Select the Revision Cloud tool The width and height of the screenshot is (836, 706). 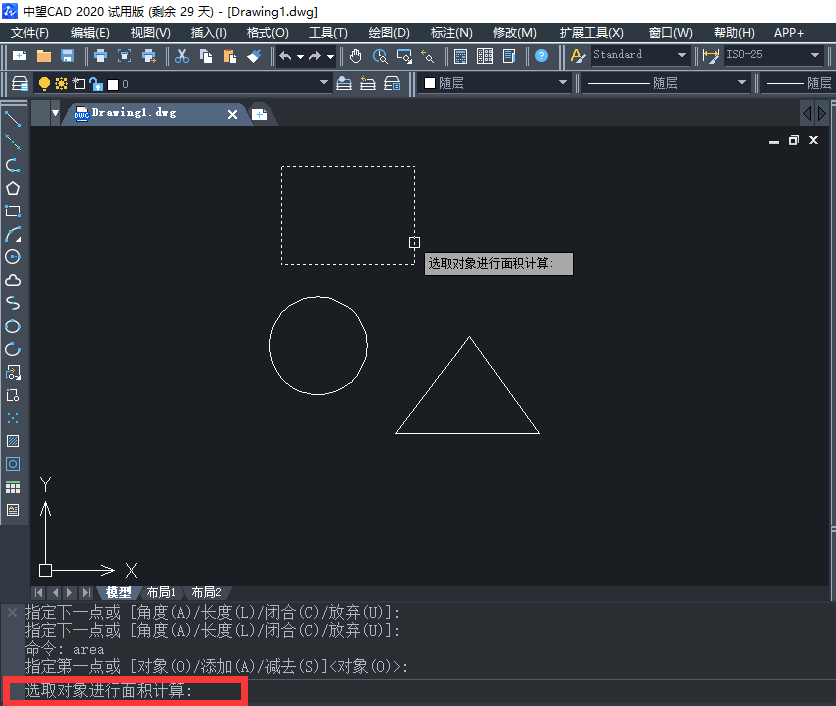tap(13, 280)
